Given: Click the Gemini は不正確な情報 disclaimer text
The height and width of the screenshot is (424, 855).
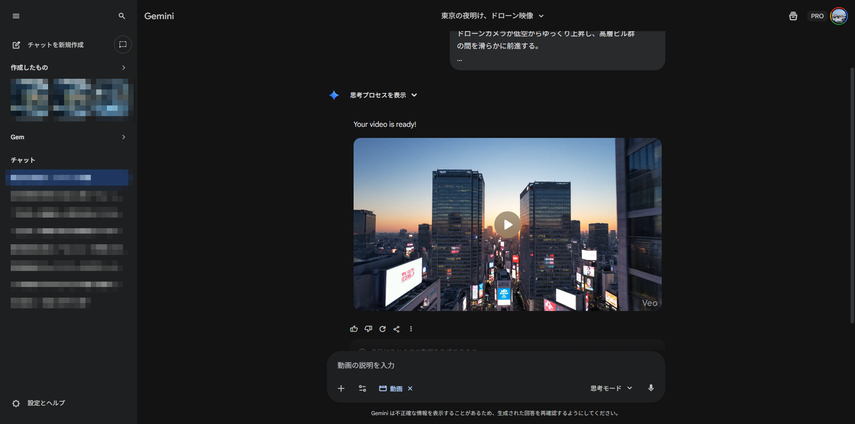Looking at the screenshot, I should coord(495,413).
